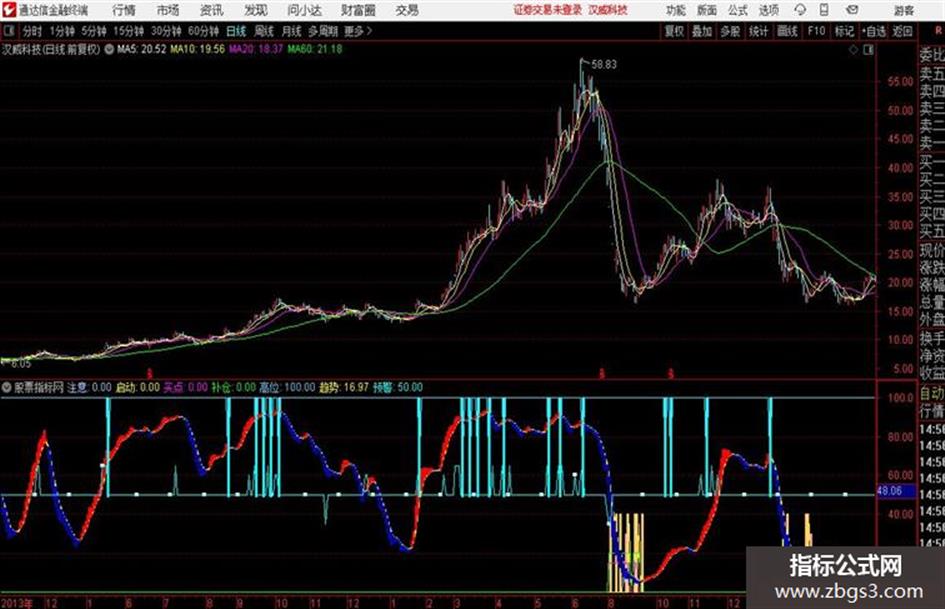Open the 市场 menu
The image size is (945, 609).
tap(168, 10)
